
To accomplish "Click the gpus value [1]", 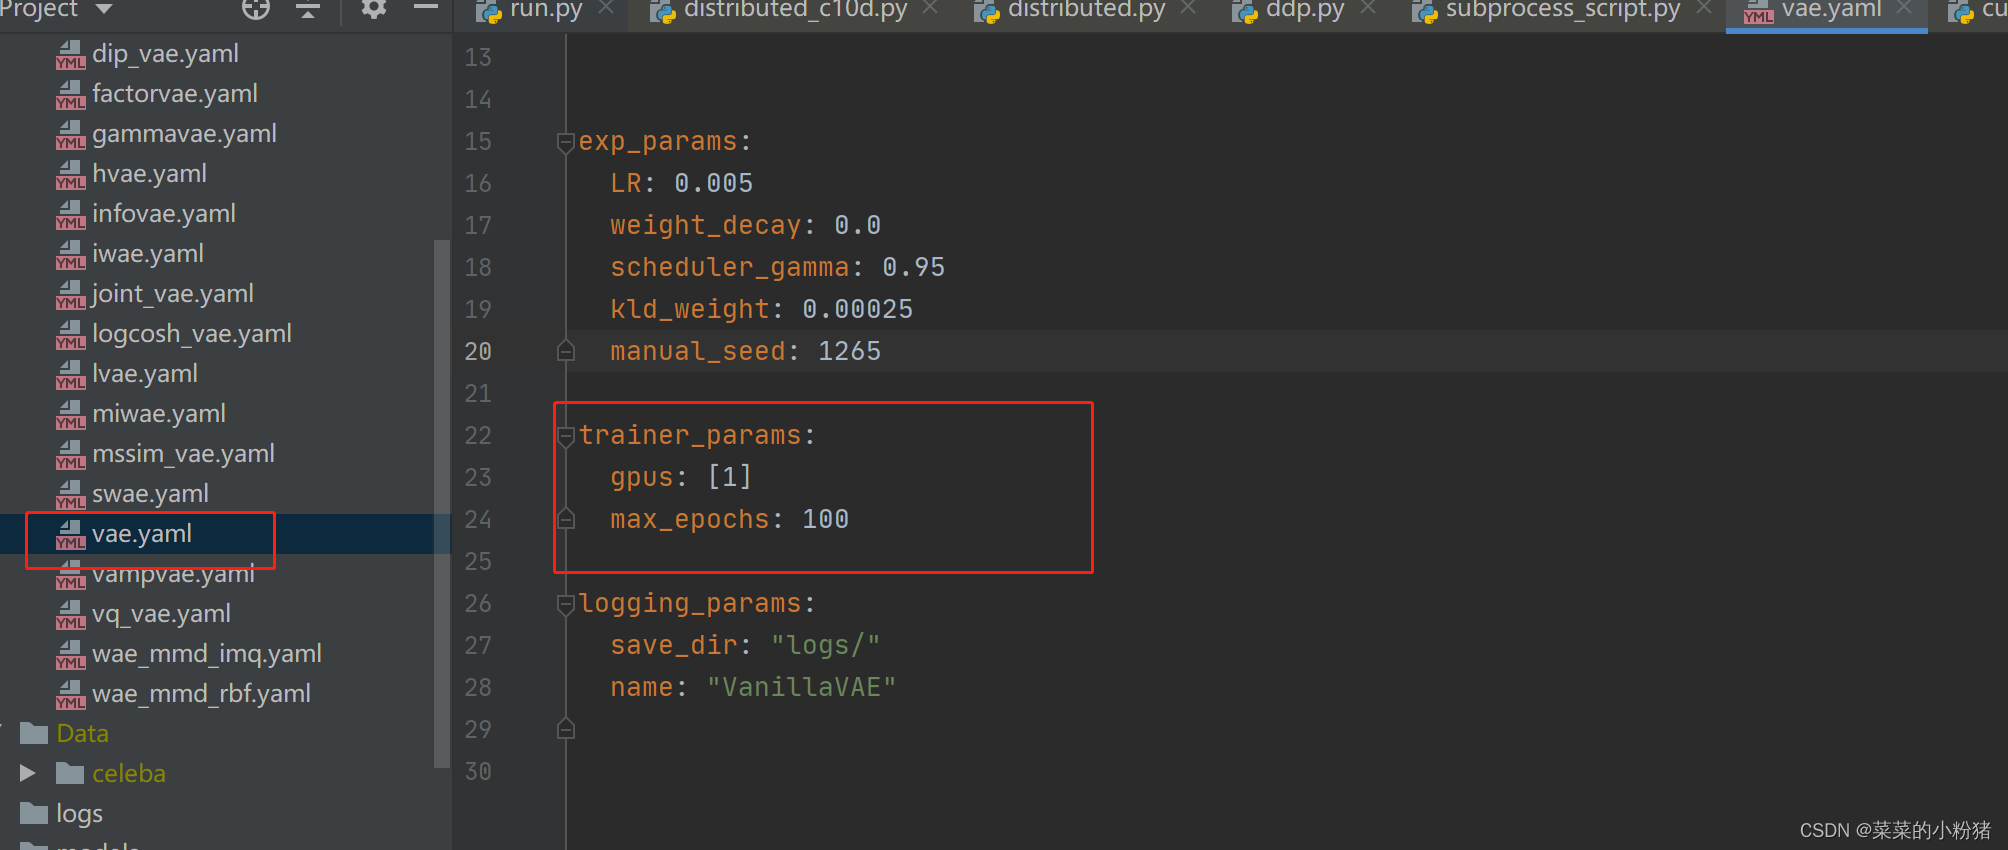I will (730, 477).
